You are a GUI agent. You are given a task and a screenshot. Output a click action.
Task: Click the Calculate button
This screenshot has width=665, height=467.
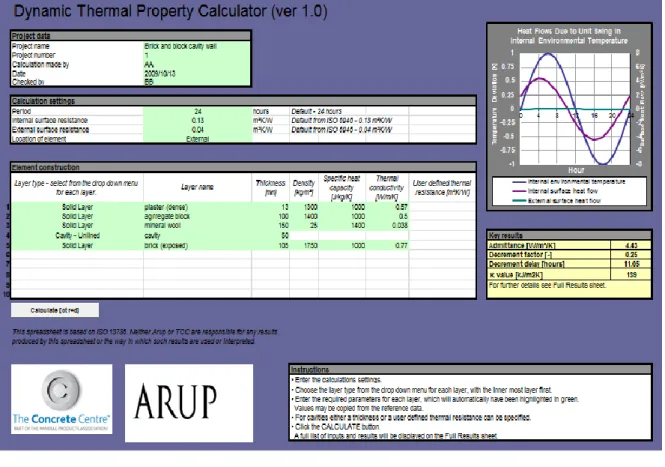[x=55, y=310]
